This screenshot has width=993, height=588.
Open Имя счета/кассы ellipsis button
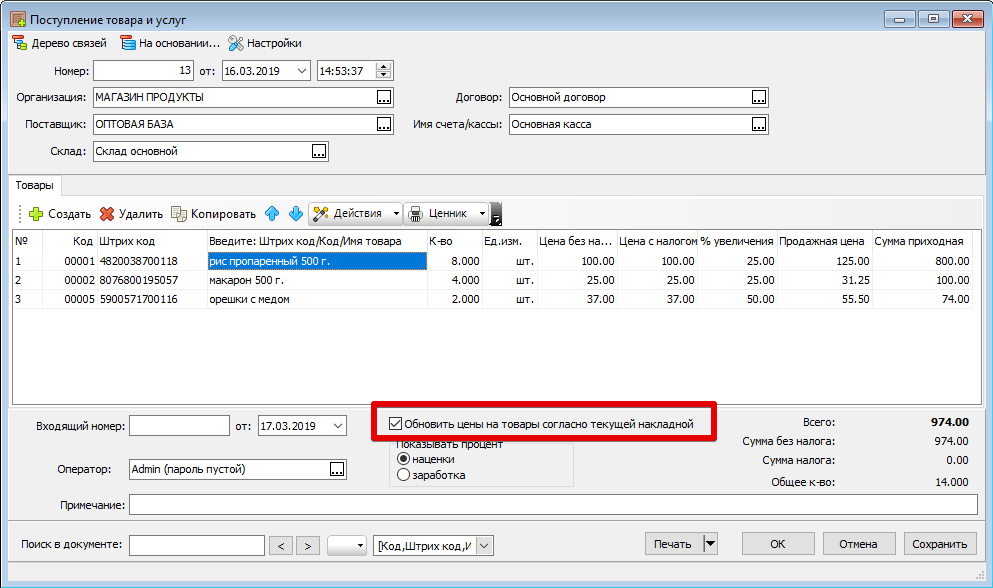(759, 124)
